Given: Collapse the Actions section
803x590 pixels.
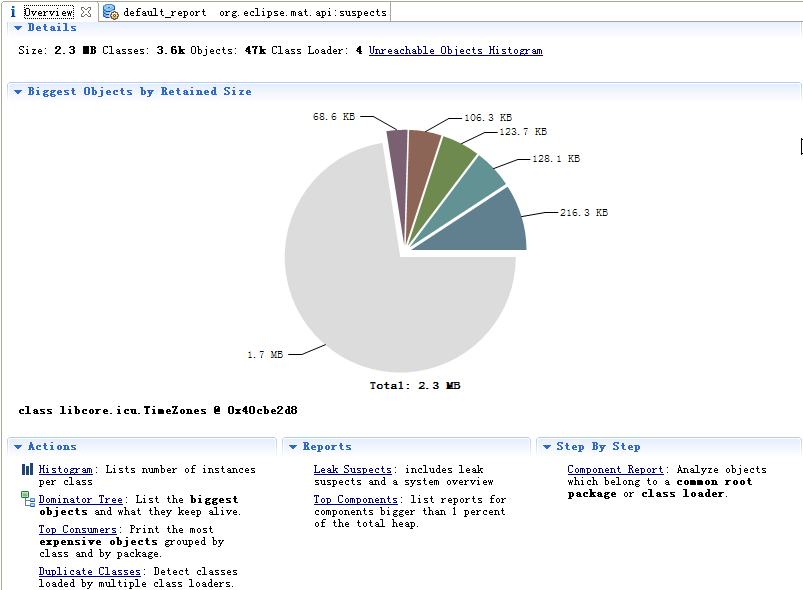Looking at the screenshot, I should 18,447.
